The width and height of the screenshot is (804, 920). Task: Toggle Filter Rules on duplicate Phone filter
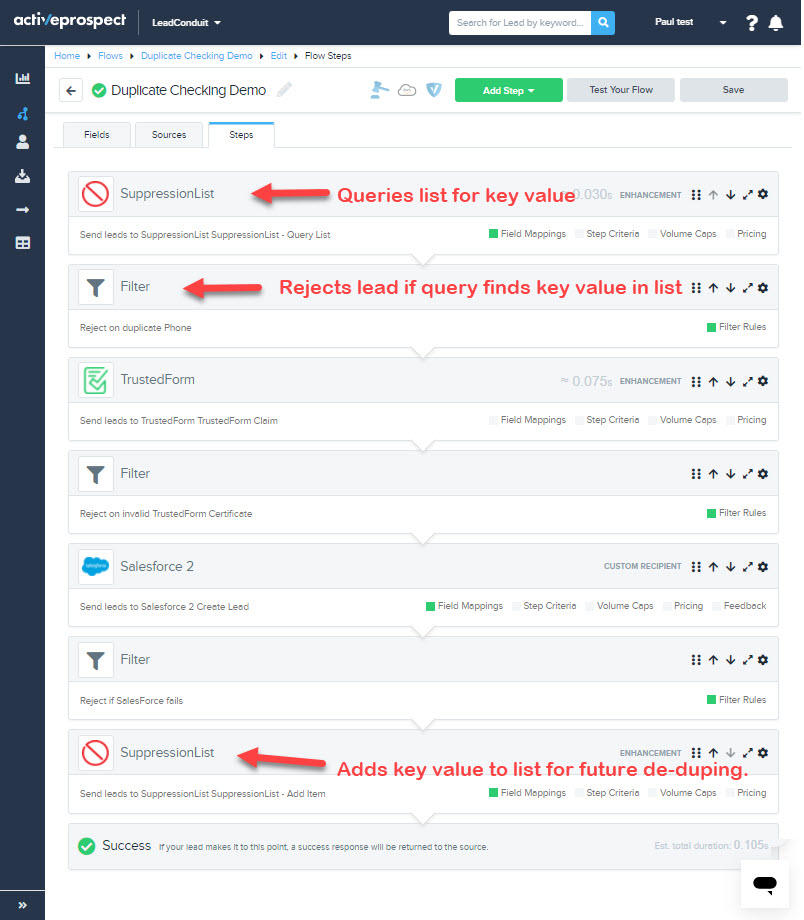point(737,327)
